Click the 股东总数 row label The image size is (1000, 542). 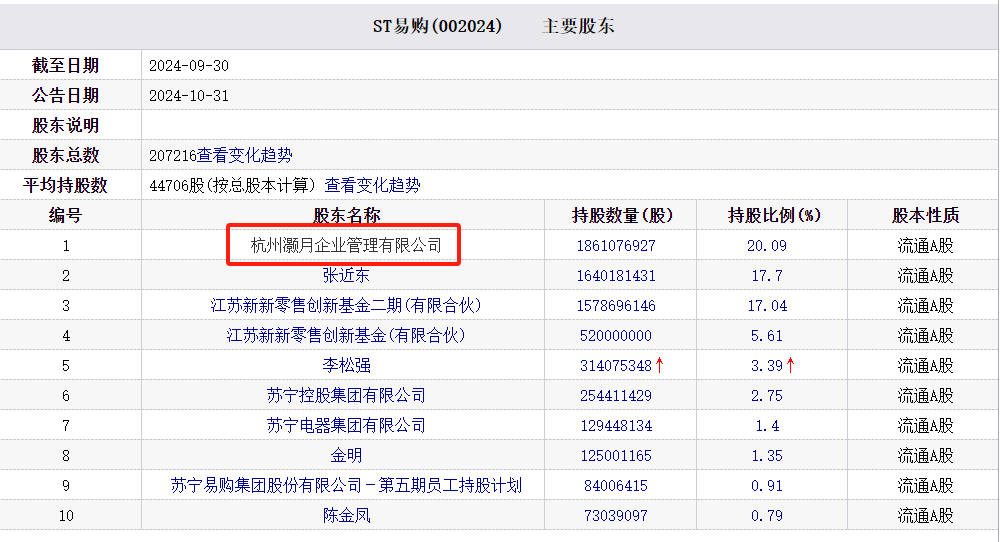click(65, 155)
